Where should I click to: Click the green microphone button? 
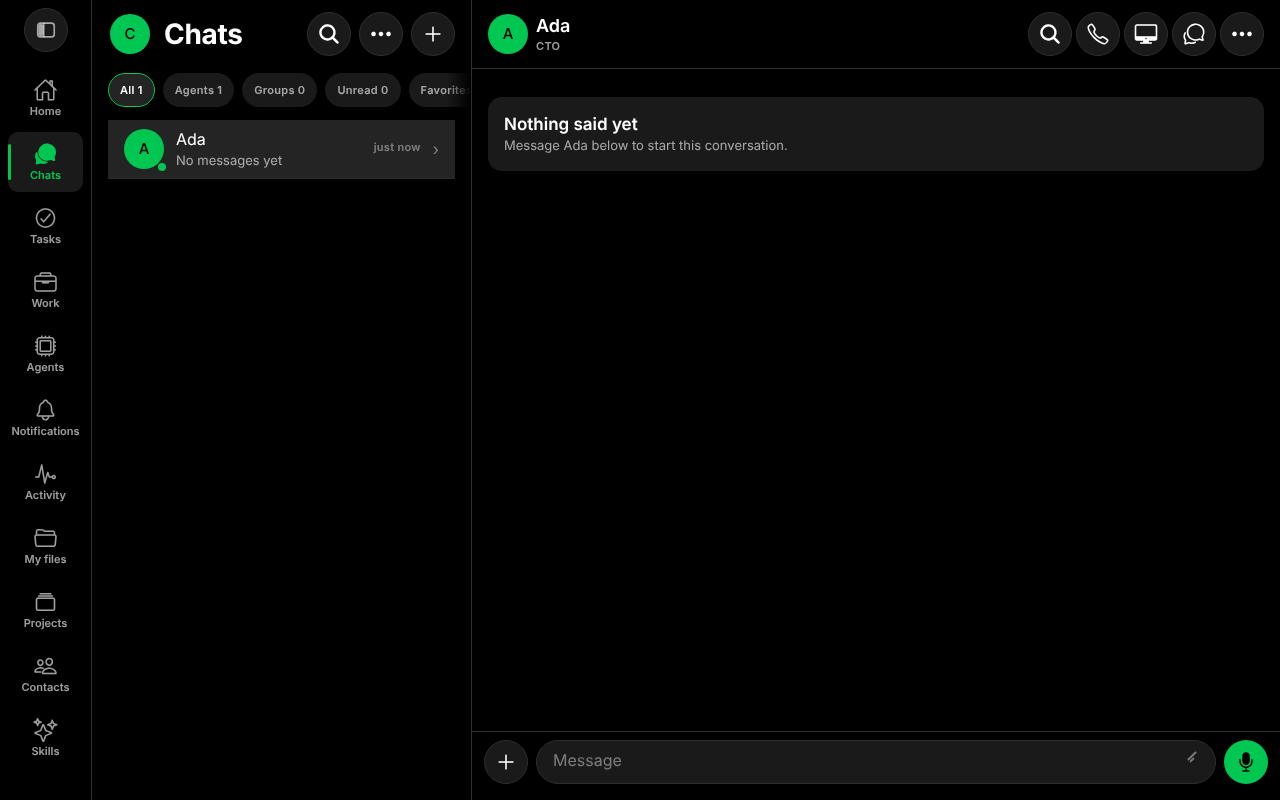[x=1246, y=762]
